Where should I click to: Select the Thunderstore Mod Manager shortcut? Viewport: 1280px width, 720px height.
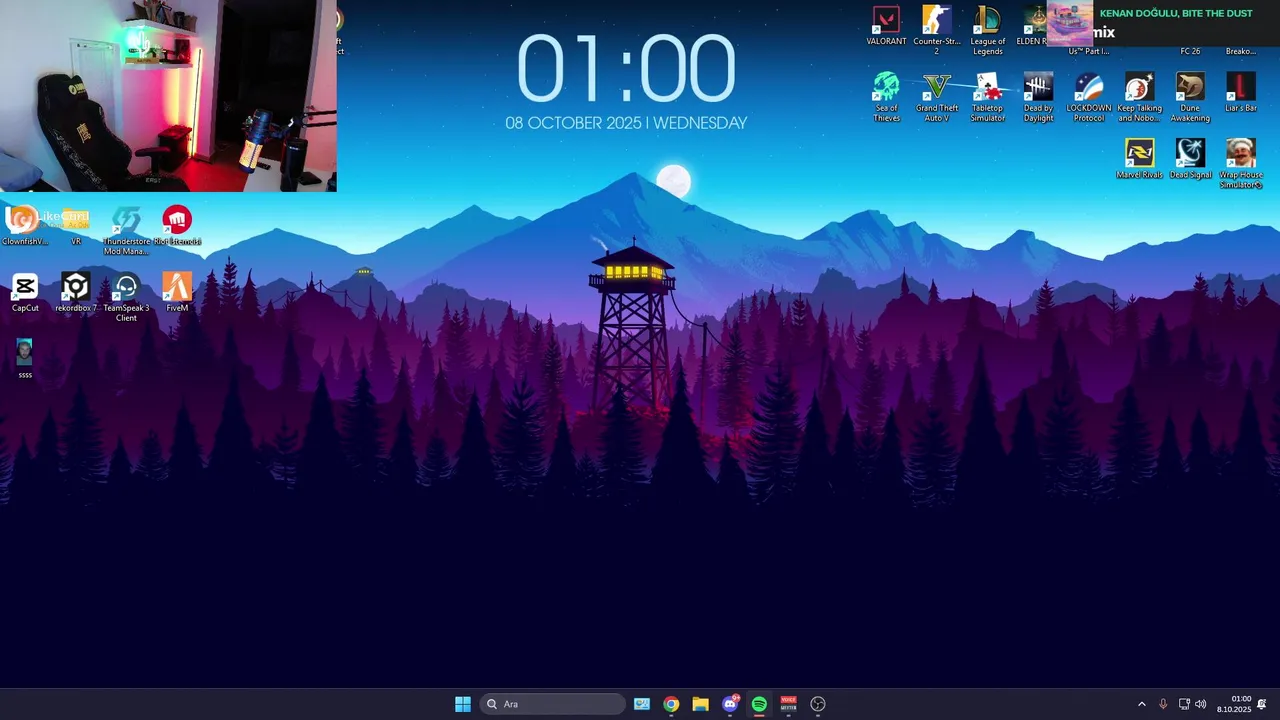click(x=126, y=230)
